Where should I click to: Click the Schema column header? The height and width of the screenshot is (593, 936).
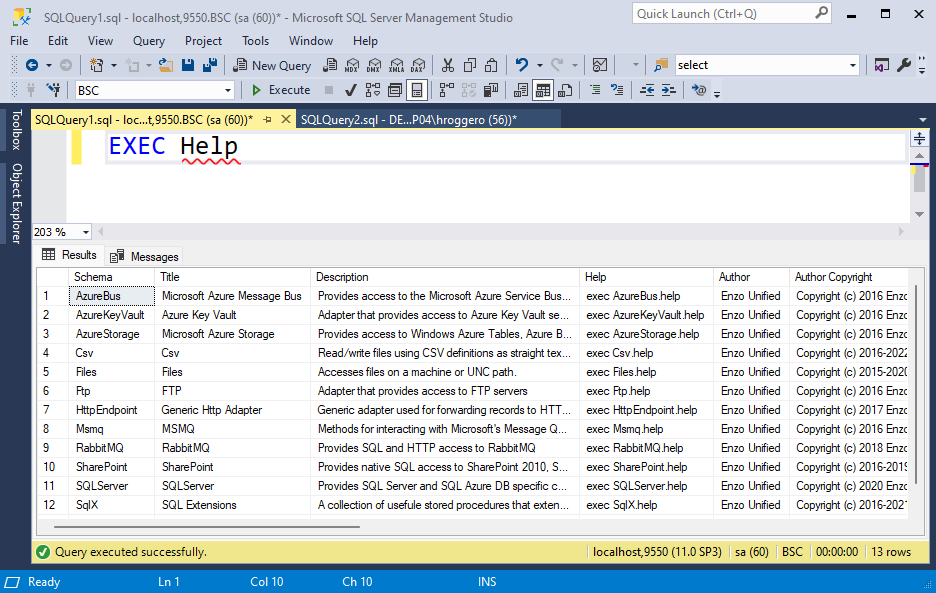[x=112, y=276]
